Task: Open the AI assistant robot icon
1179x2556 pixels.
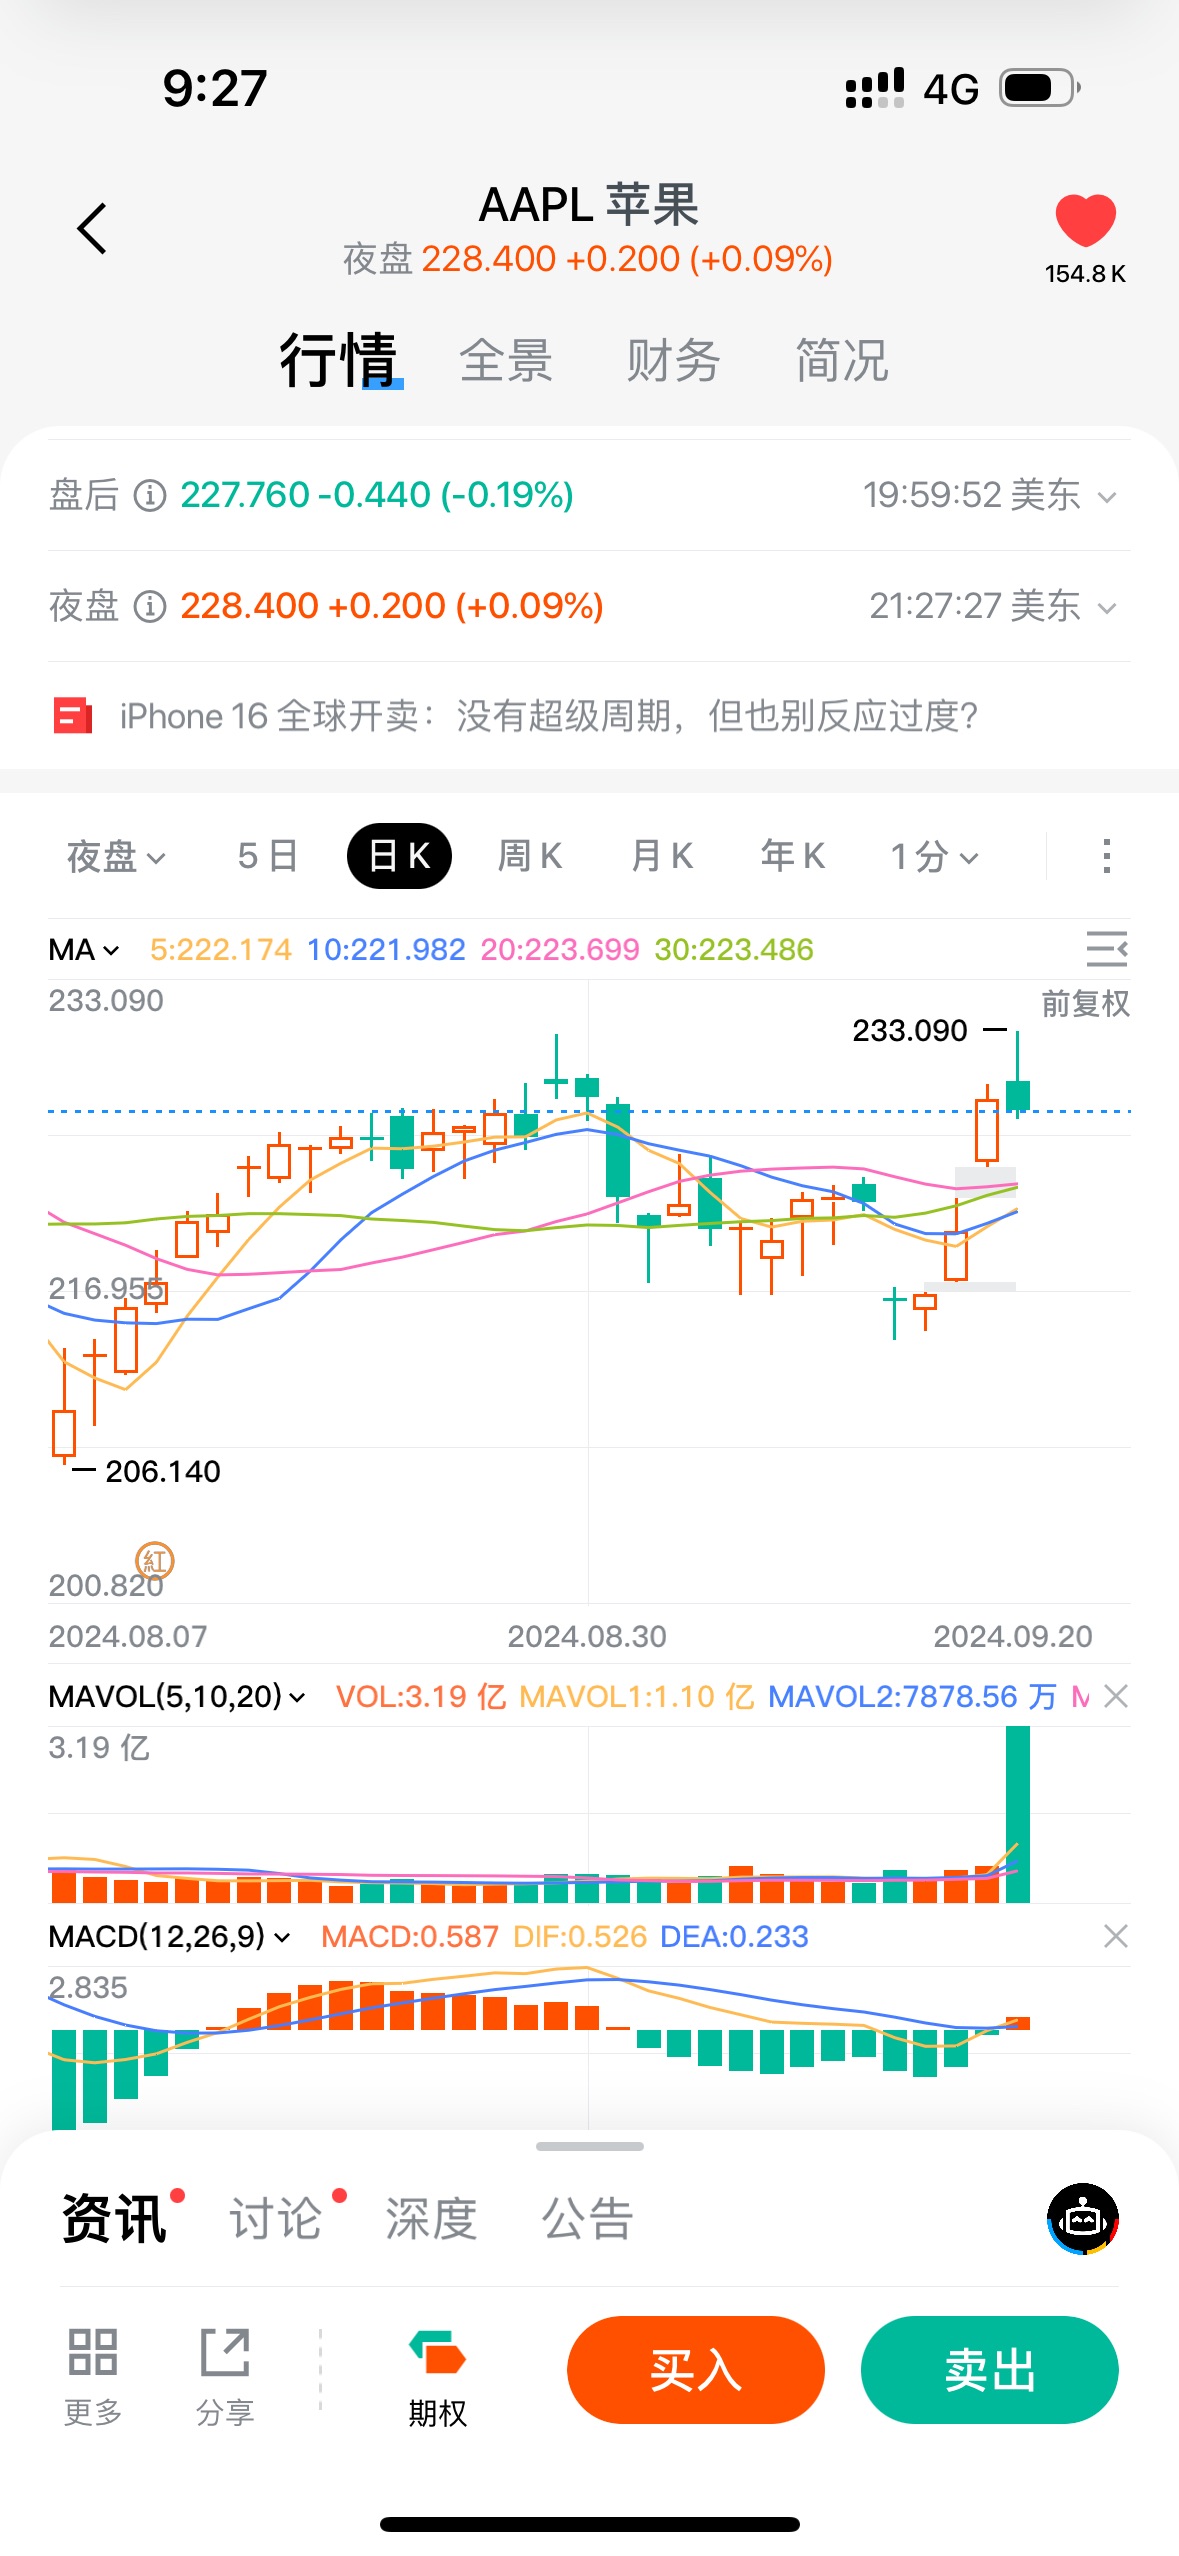Action: [1083, 2219]
